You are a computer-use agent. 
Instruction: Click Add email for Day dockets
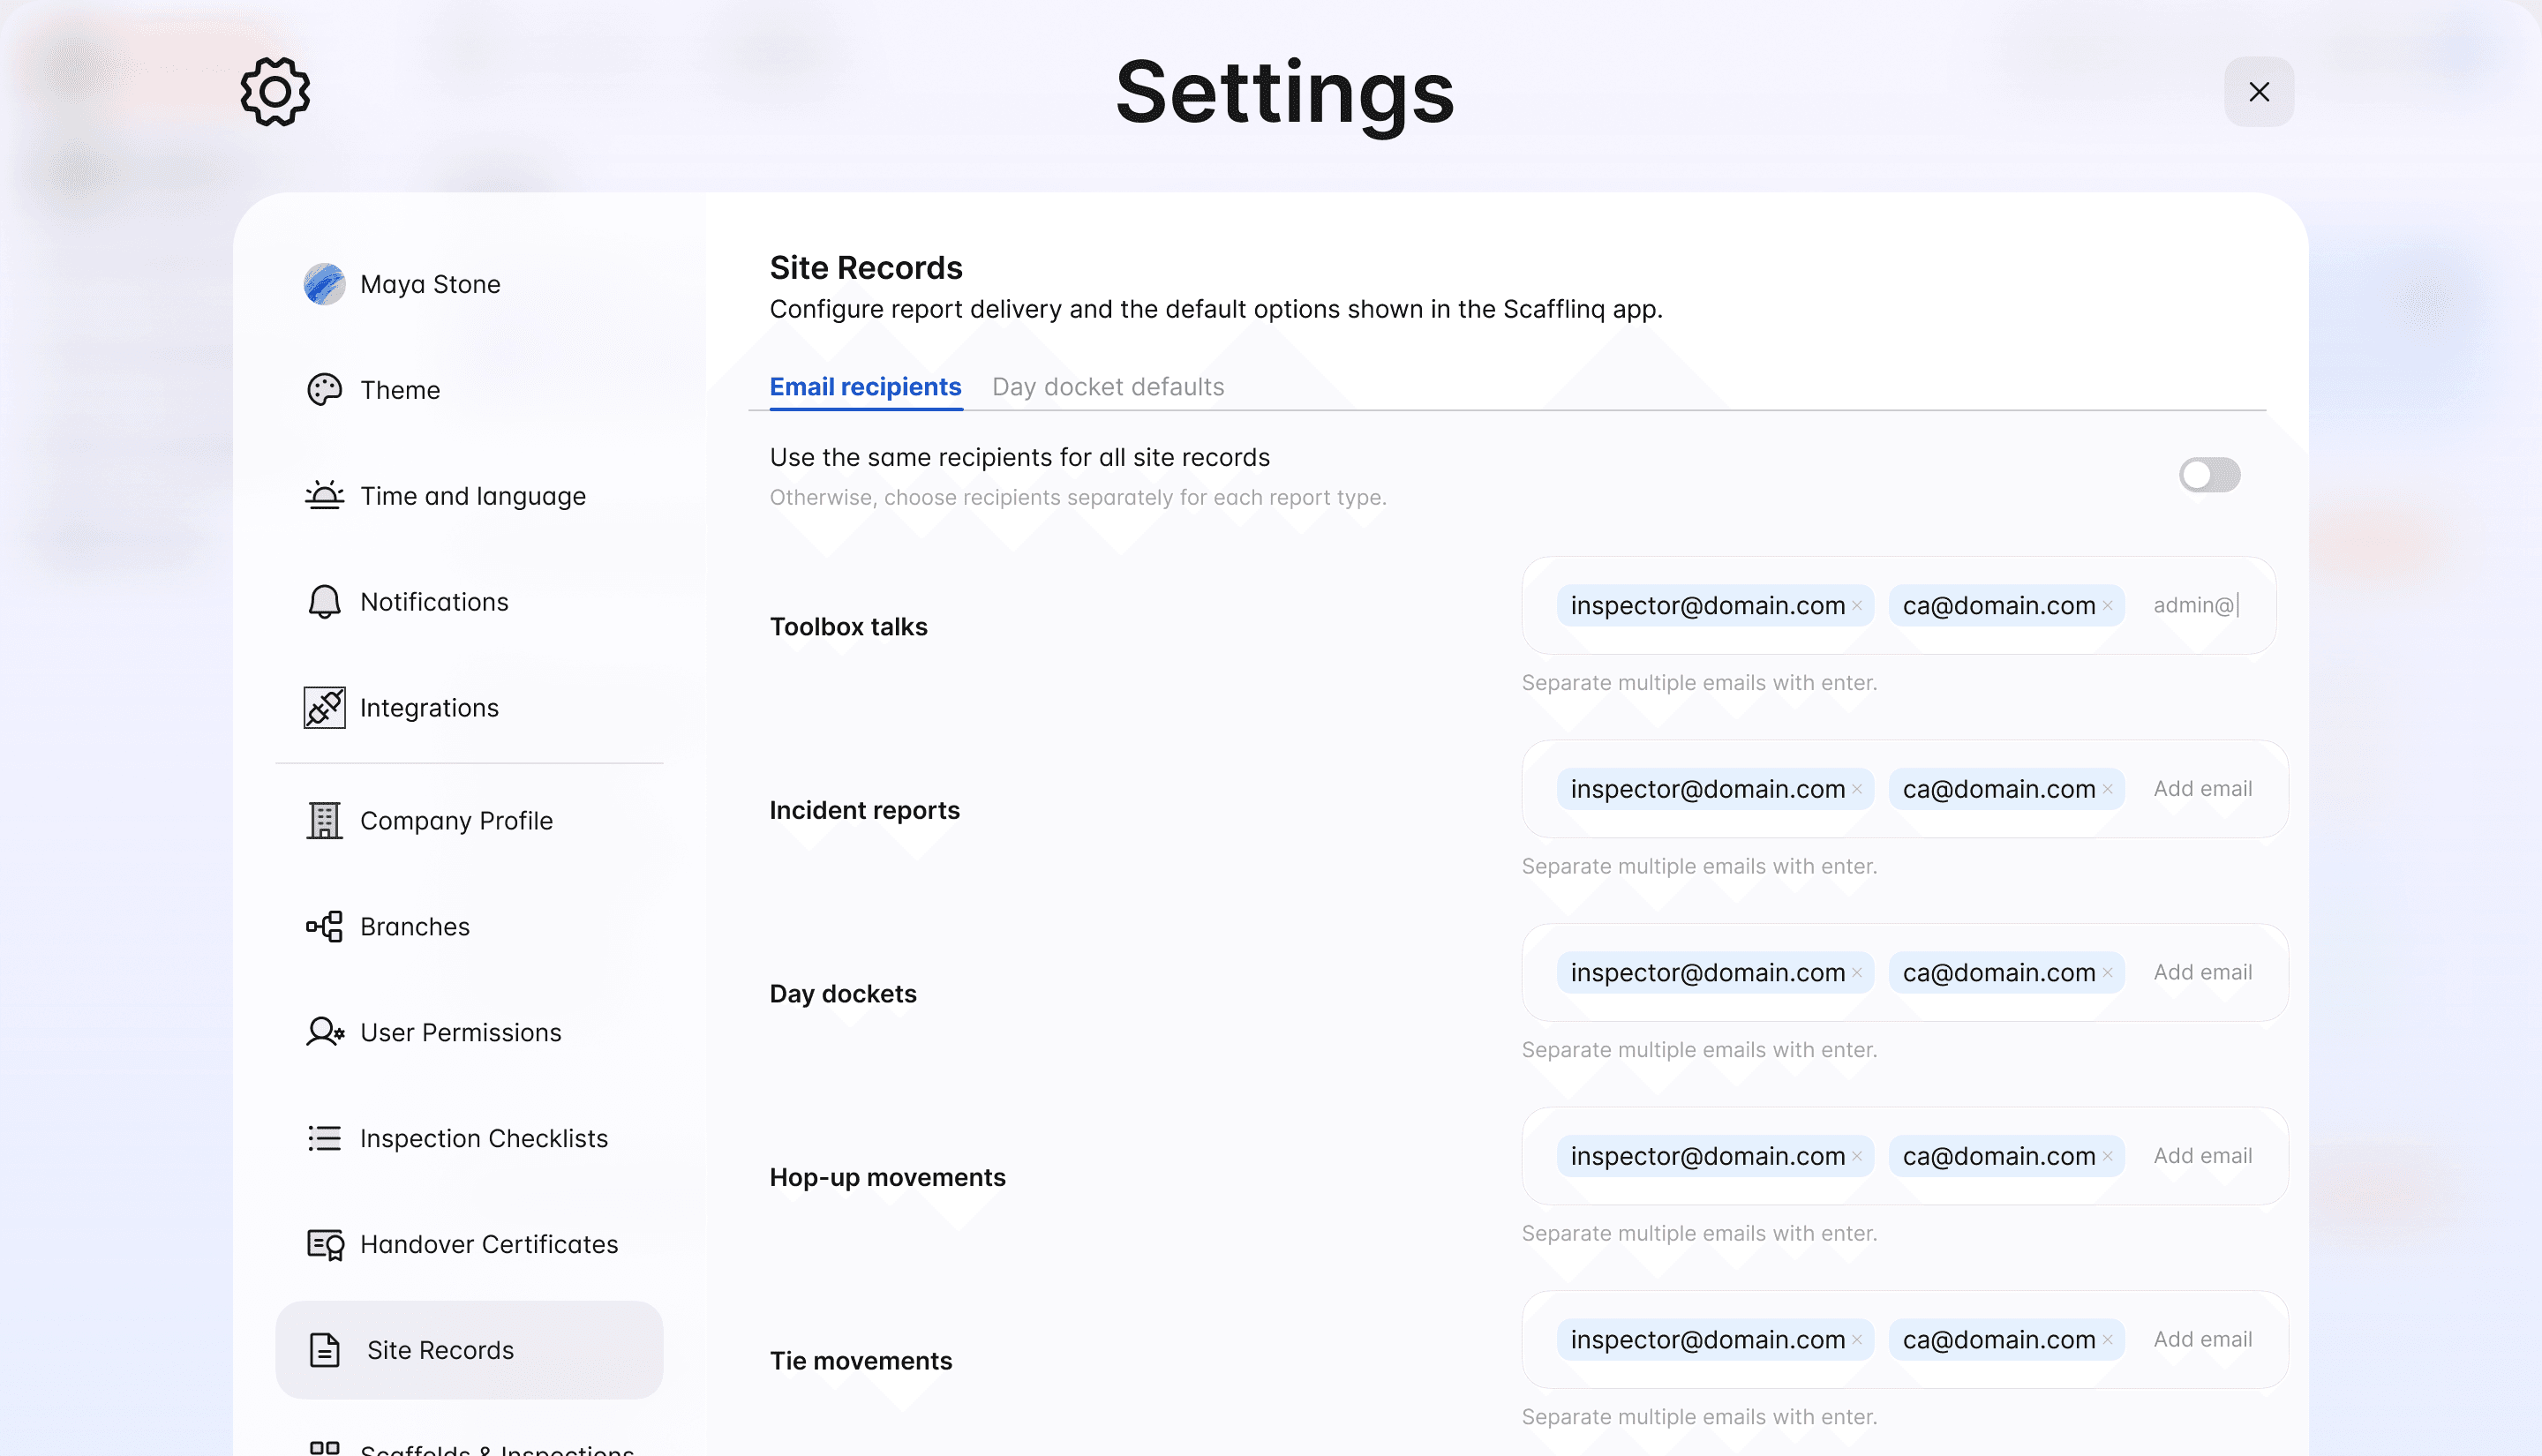[x=2202, y=973]
